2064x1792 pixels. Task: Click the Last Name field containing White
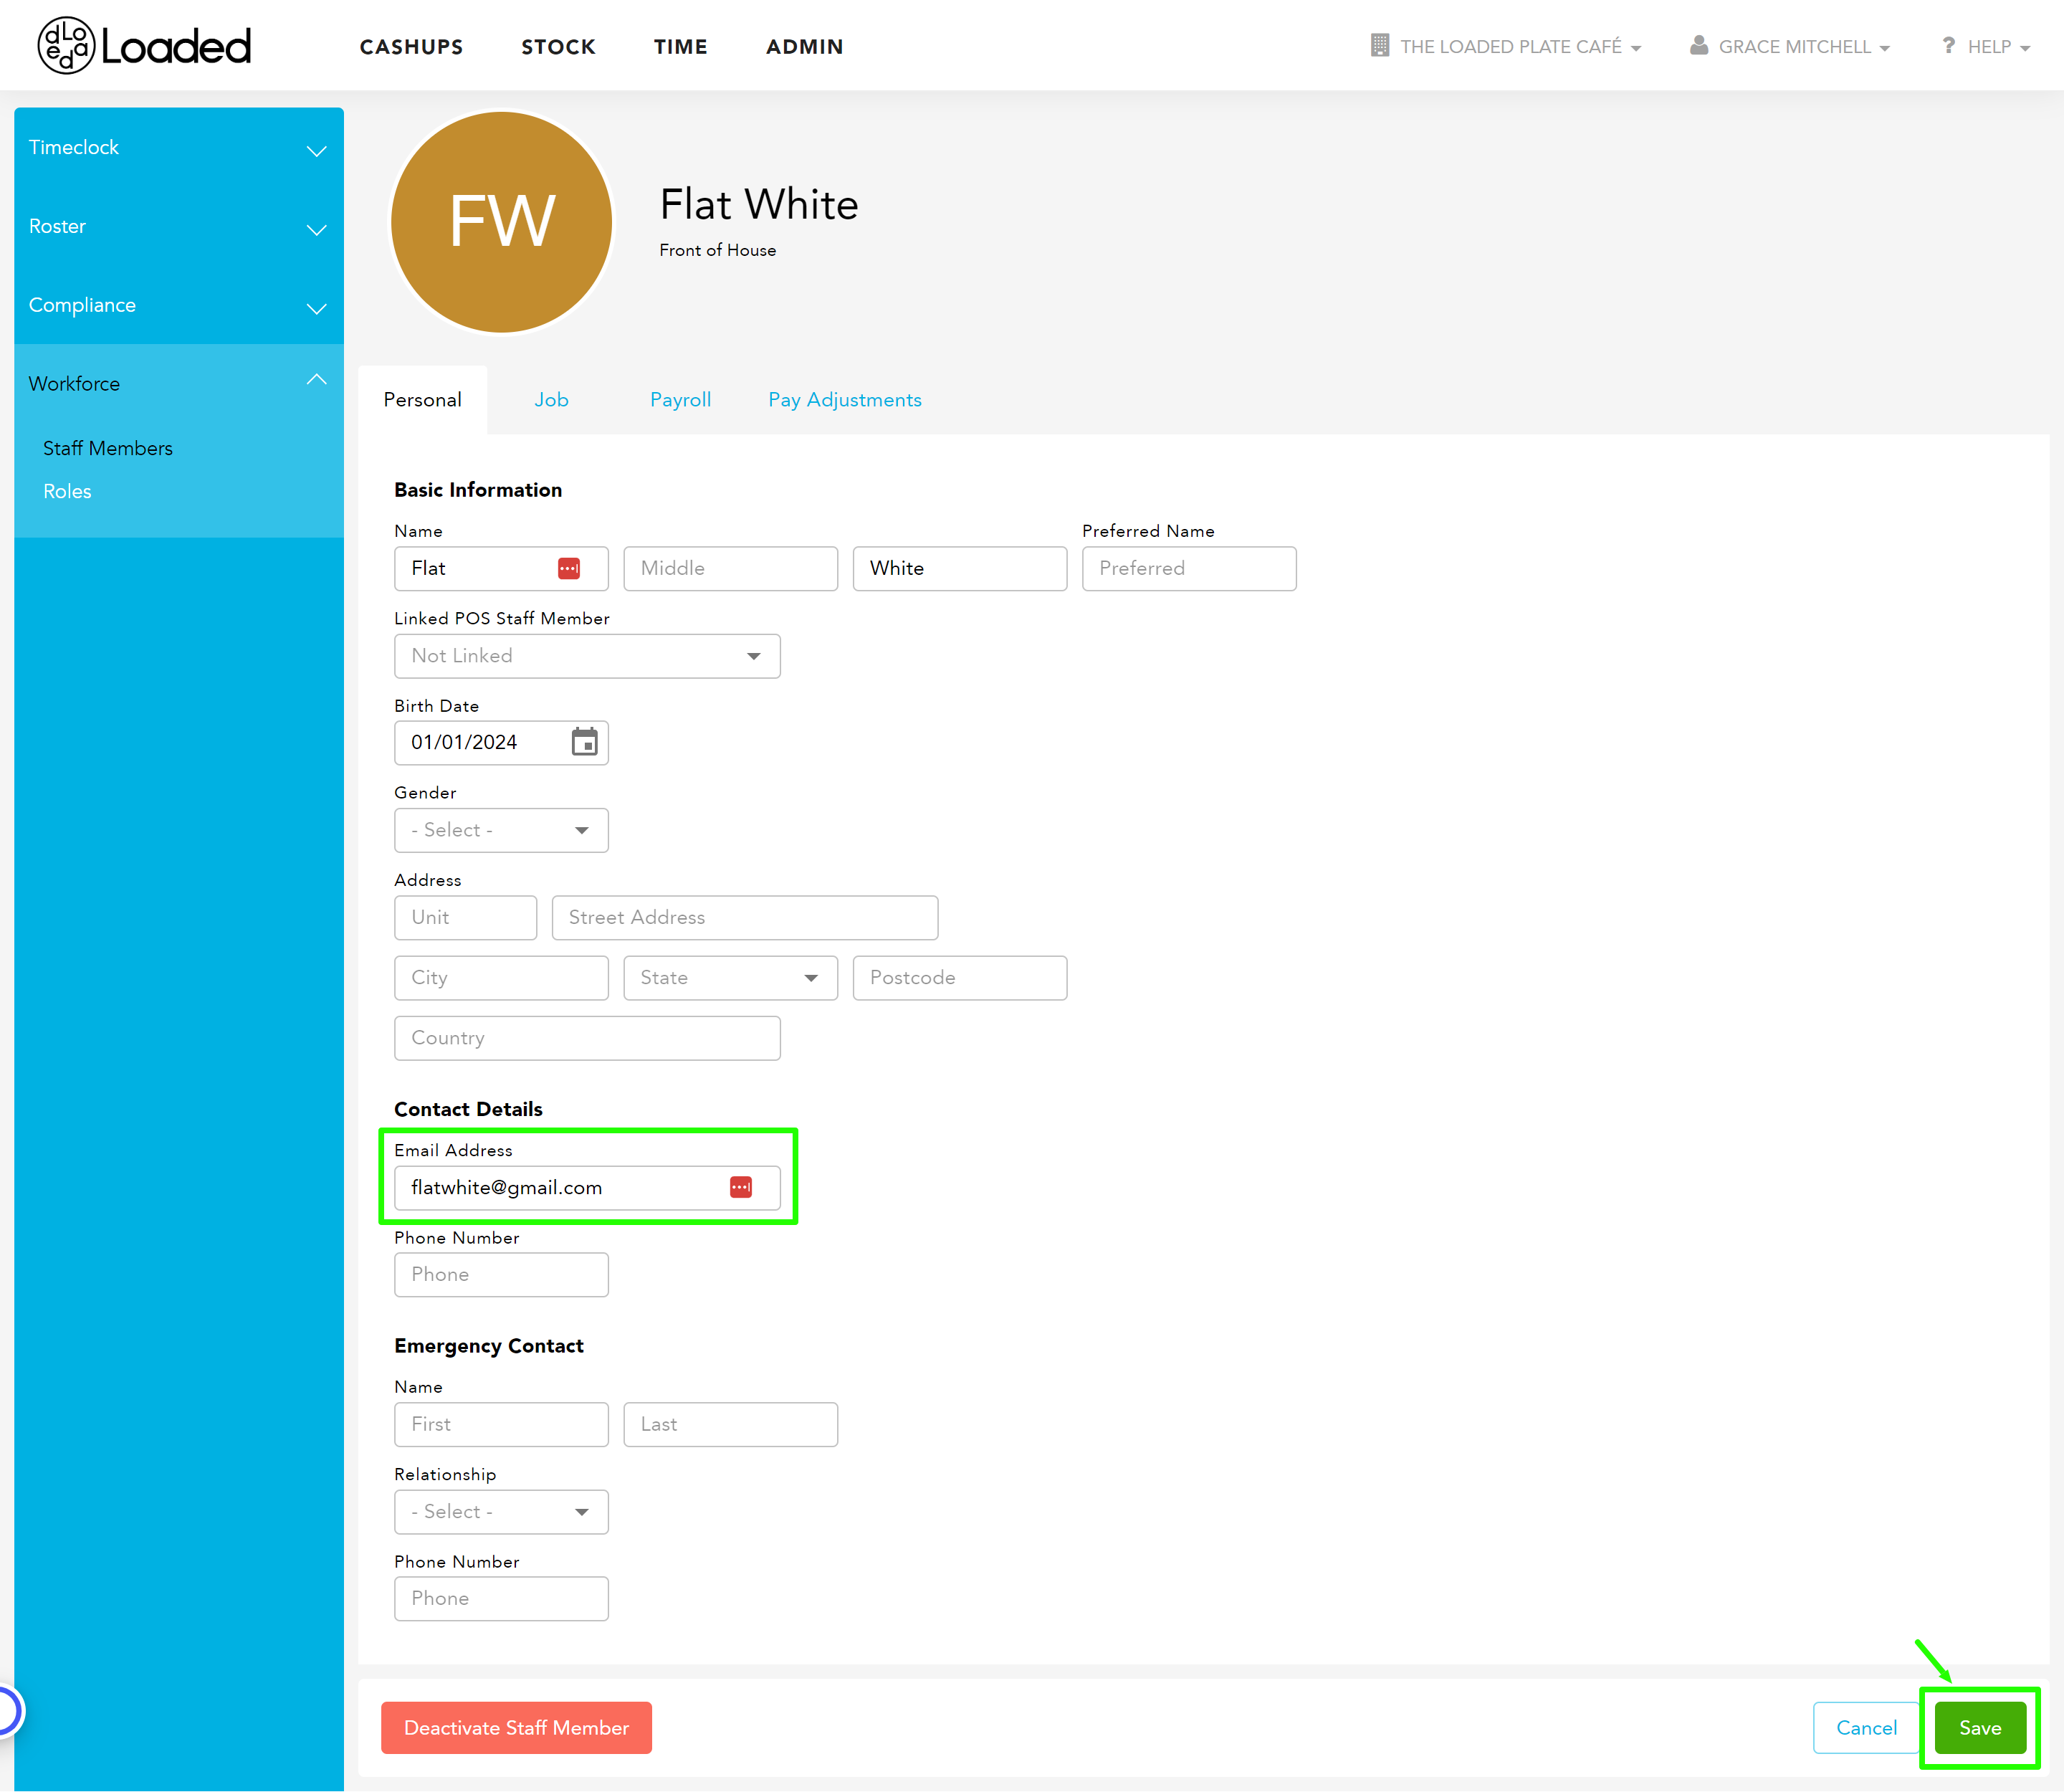960,569
